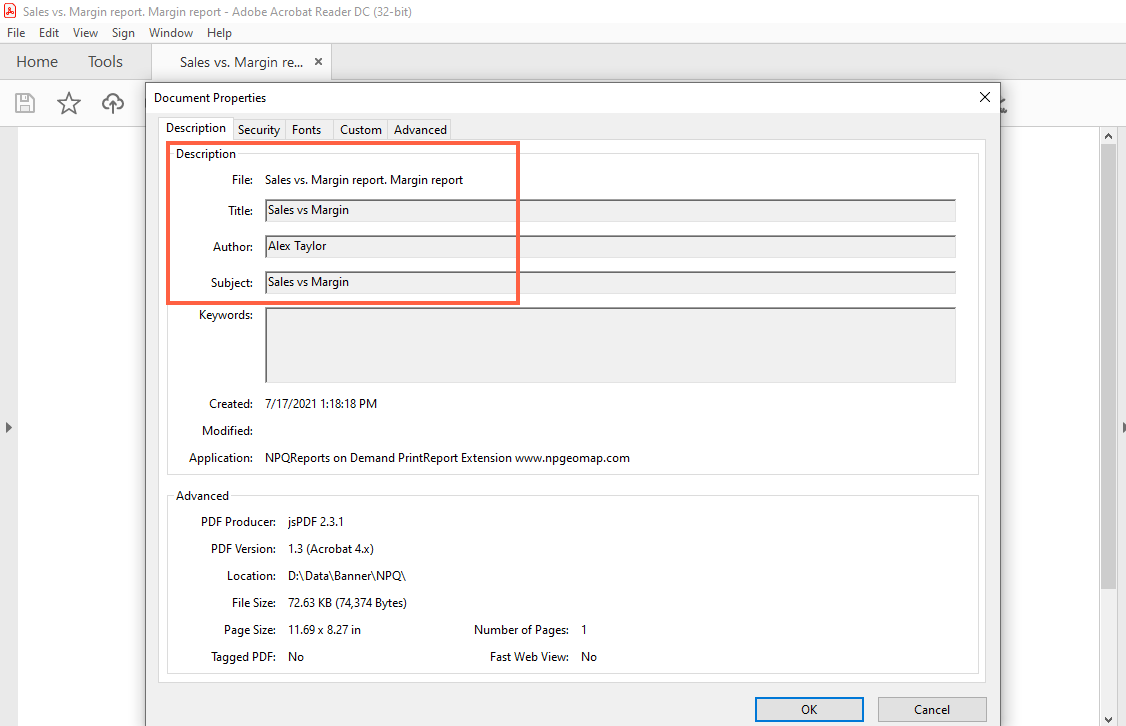This screenshot has height=726, width=1126.
Task: Click the Application value NPQReports on Demand text
Action: 447,458
